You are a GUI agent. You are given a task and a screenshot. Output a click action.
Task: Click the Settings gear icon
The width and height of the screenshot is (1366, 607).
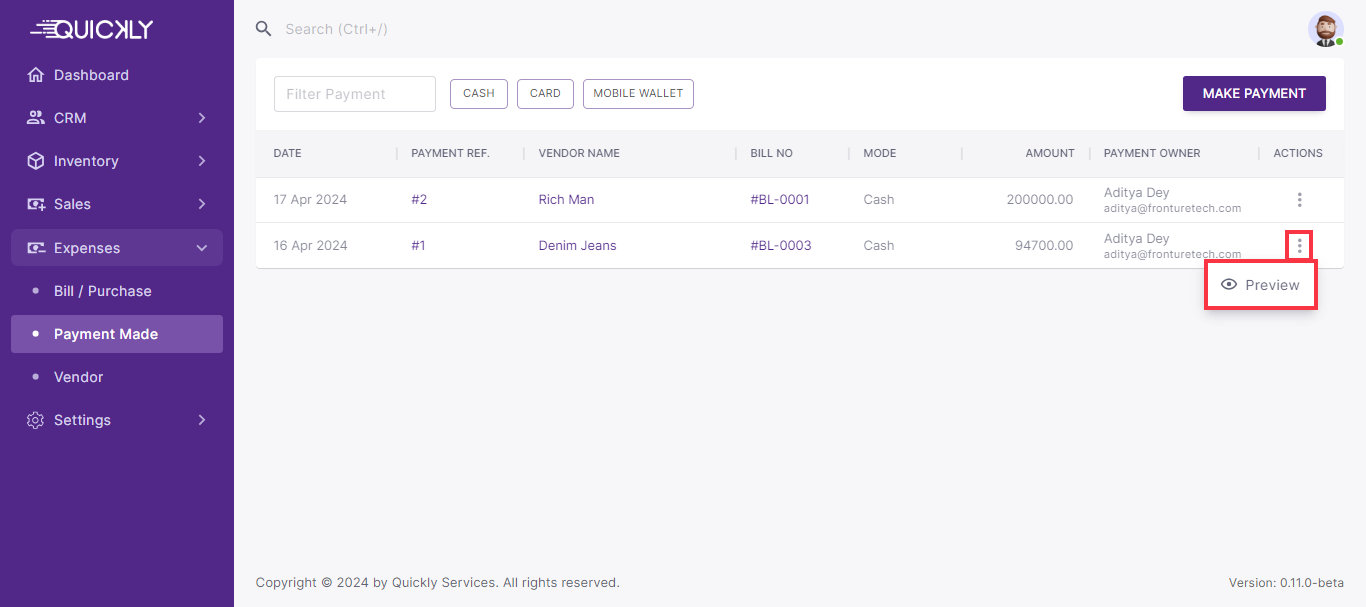pyautogui.click(x=36, y=420)
